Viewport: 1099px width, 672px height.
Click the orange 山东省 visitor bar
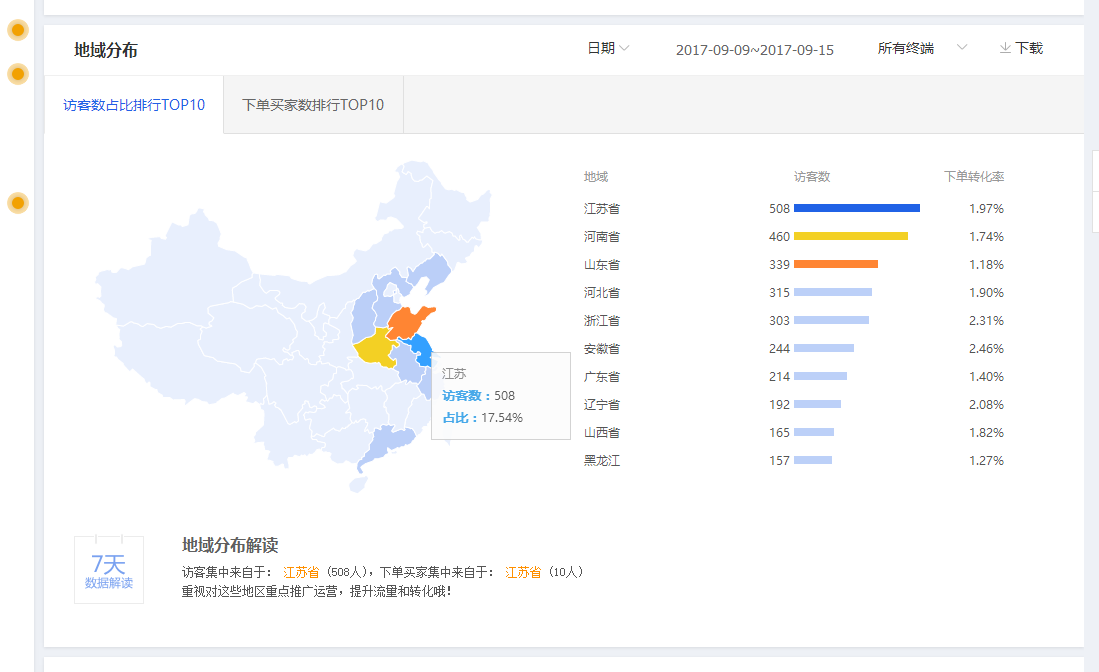pos(835,264)
